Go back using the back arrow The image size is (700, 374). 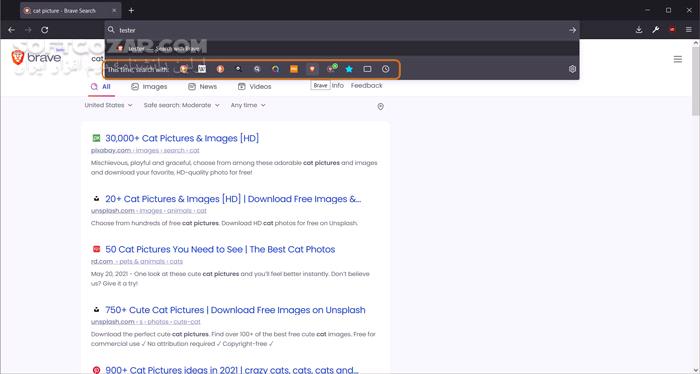pos(12,30)
